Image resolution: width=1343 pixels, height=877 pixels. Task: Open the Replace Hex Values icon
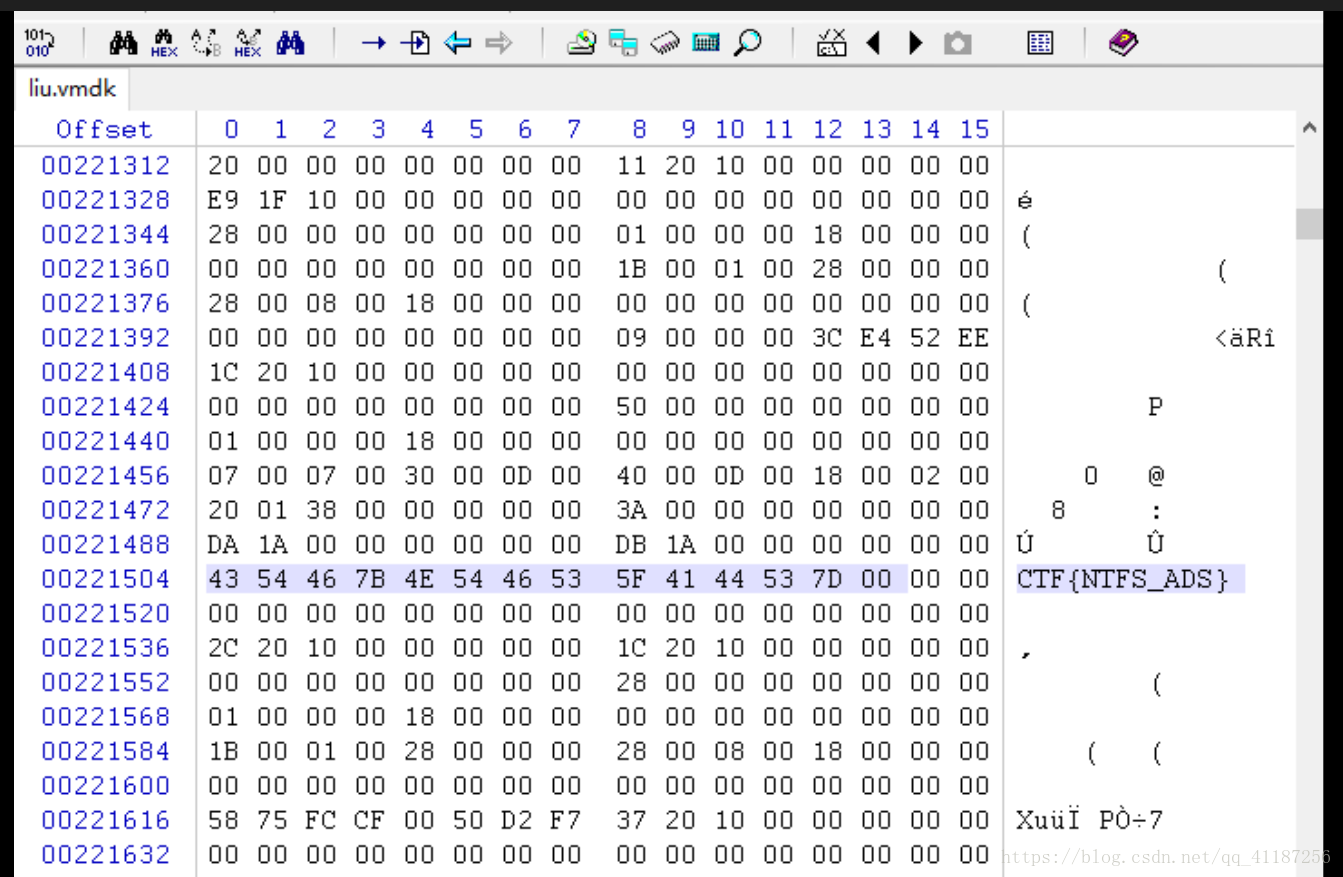click(x=247, y=43)
